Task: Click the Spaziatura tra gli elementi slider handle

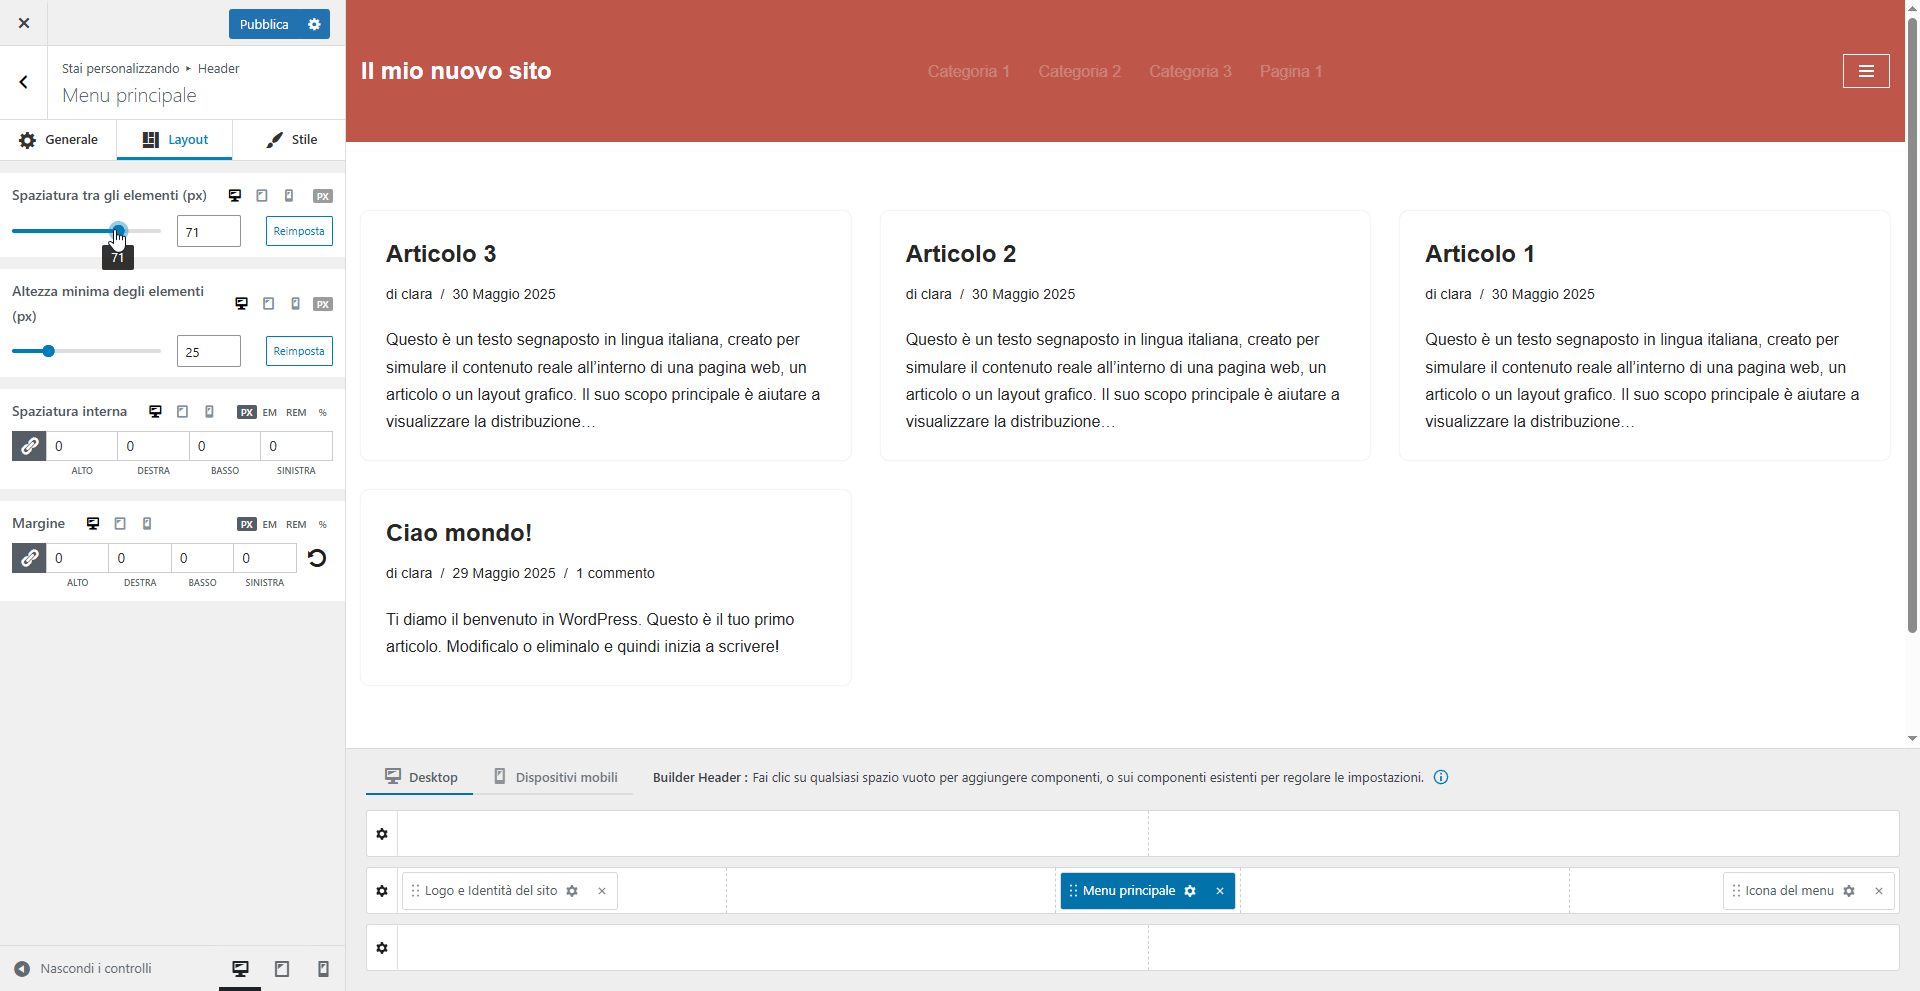Action: click(118, 231)
